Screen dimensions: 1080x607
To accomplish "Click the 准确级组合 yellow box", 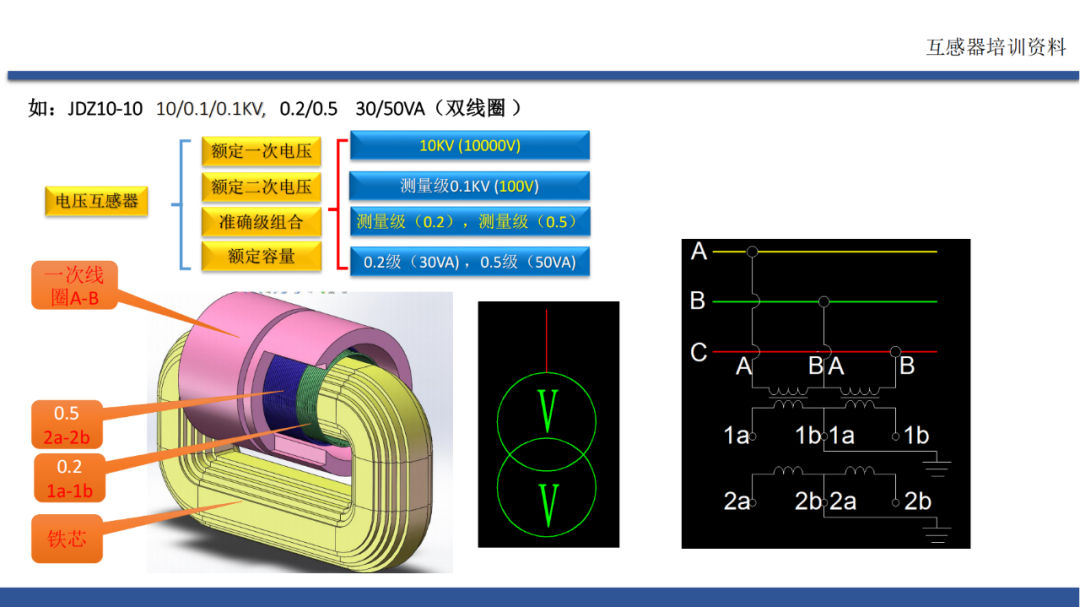I will 261,221.
